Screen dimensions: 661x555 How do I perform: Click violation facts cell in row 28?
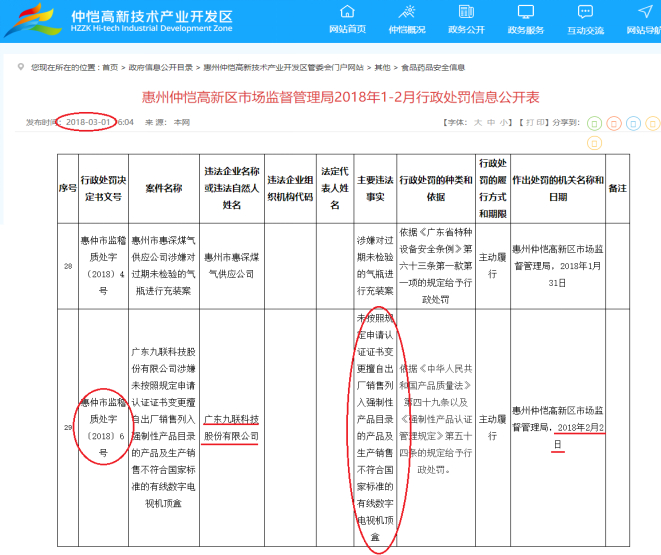(375, 265)
